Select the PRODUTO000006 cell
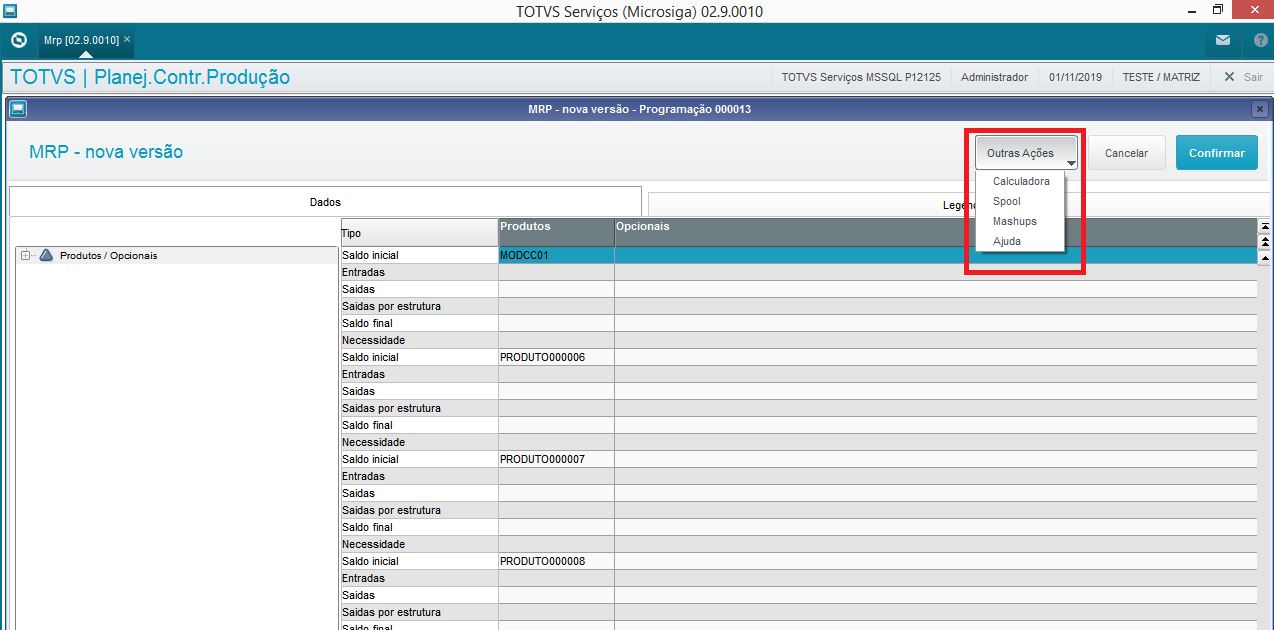Viewport: 1274px width, 630px height. tap(556, 357)
